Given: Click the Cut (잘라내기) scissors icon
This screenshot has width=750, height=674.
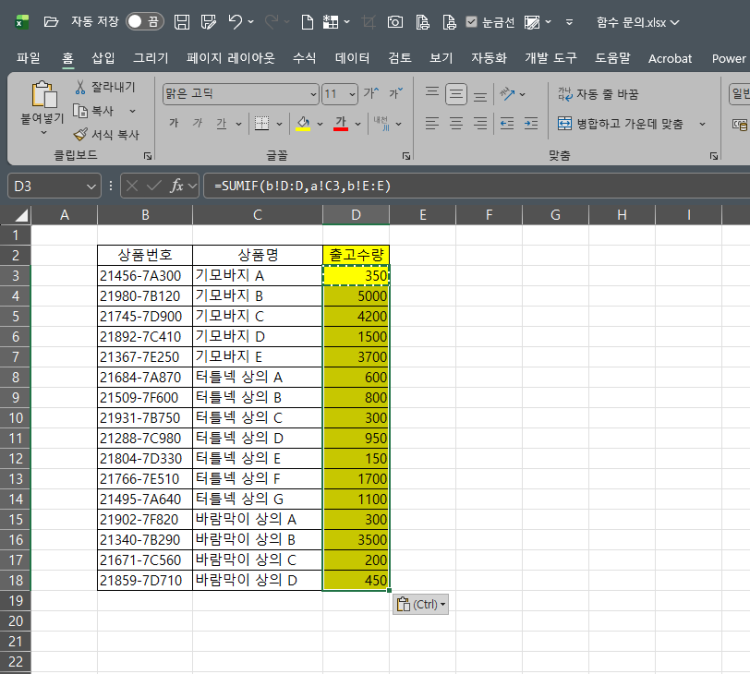Looking at the screenshot, I should pos(81,87).
